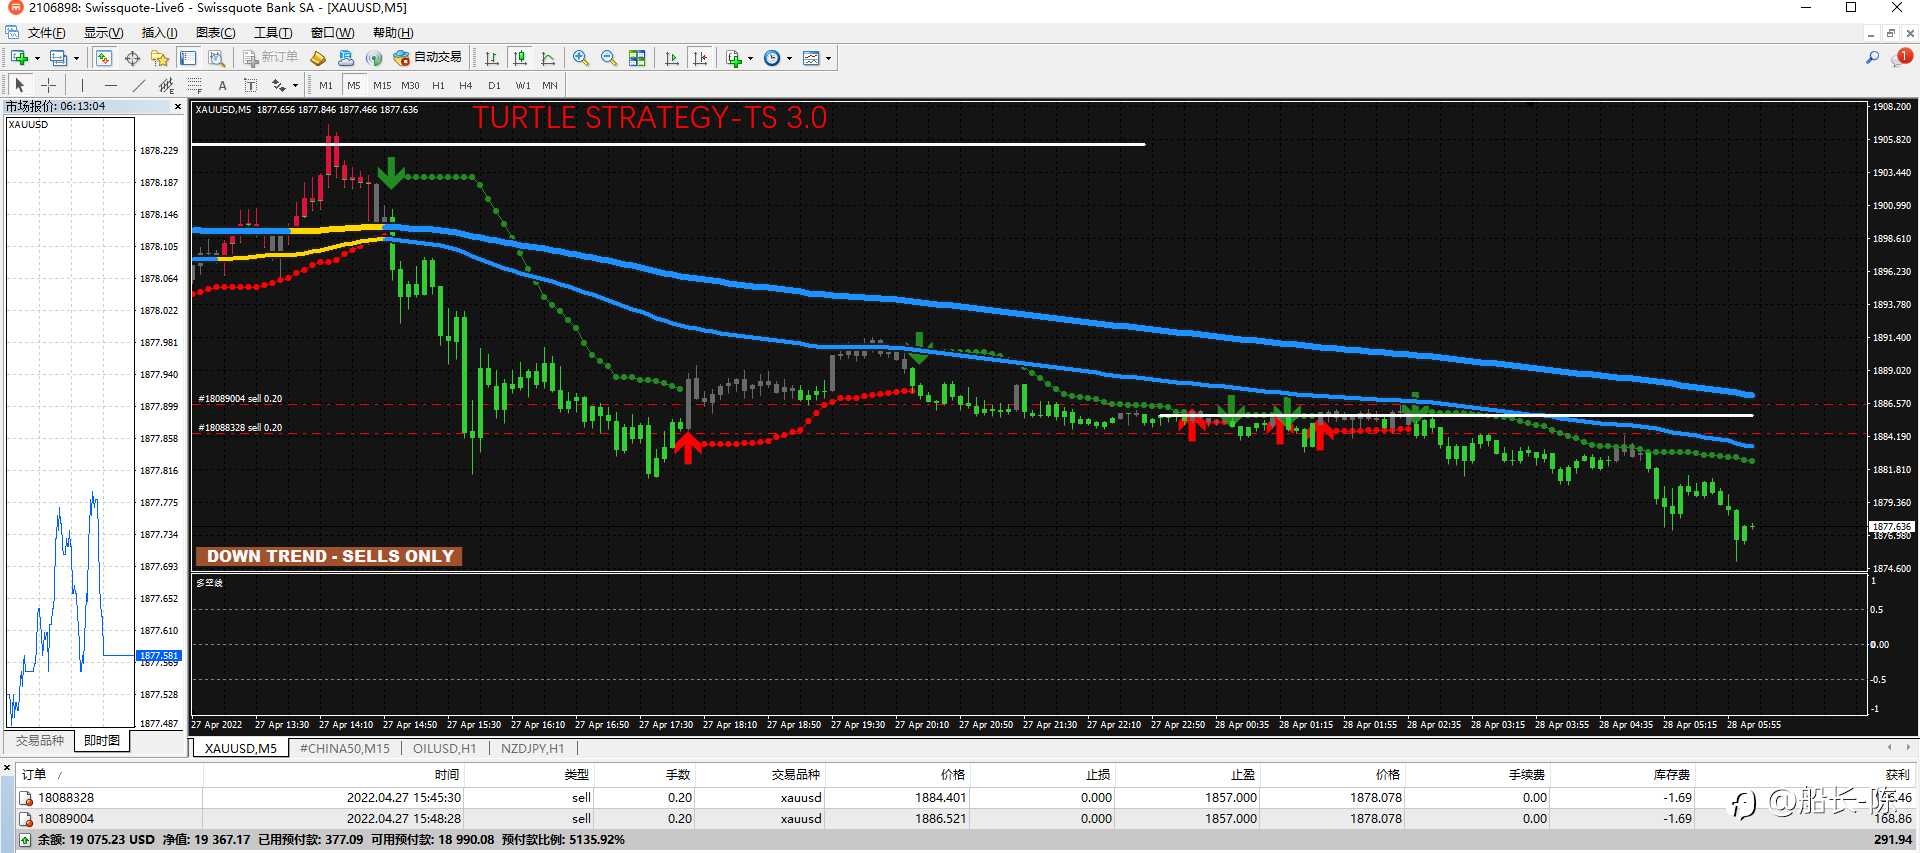1920x853 pixels.
Task: Zoom out on the chart
Action: point(609,58)
